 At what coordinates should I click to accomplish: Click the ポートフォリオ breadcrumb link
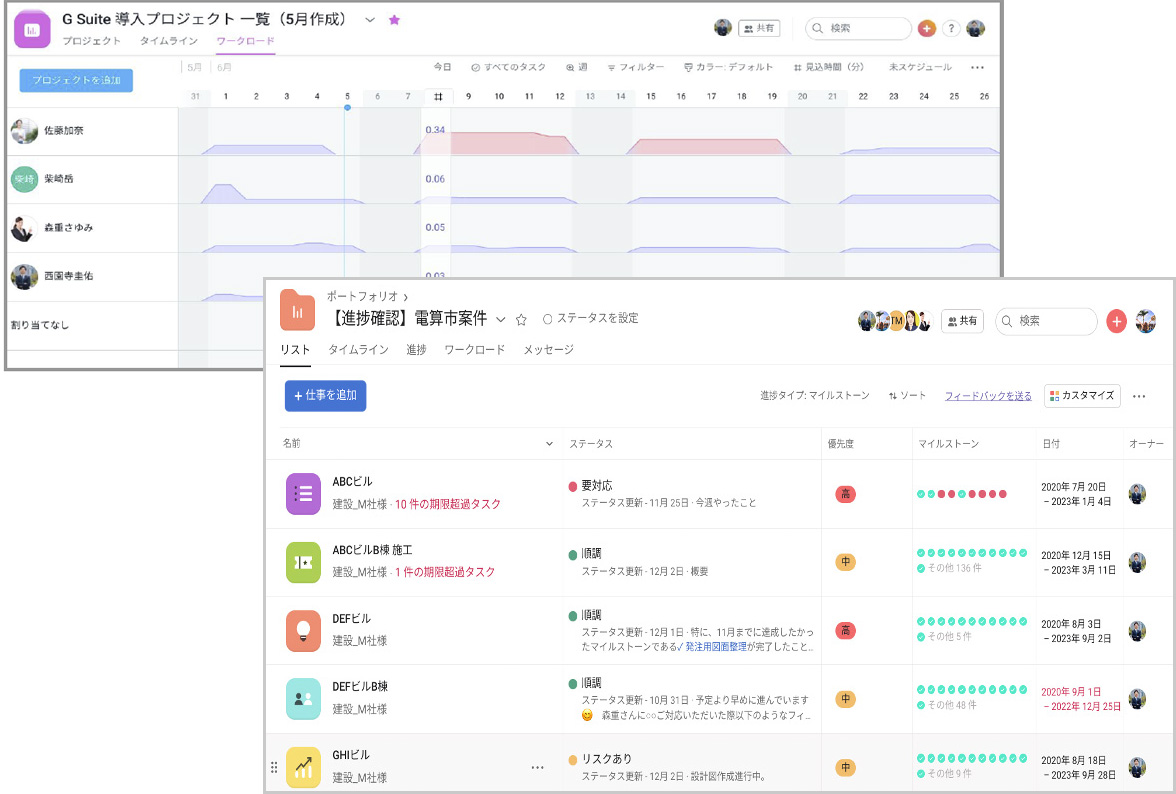coord(362,297)
